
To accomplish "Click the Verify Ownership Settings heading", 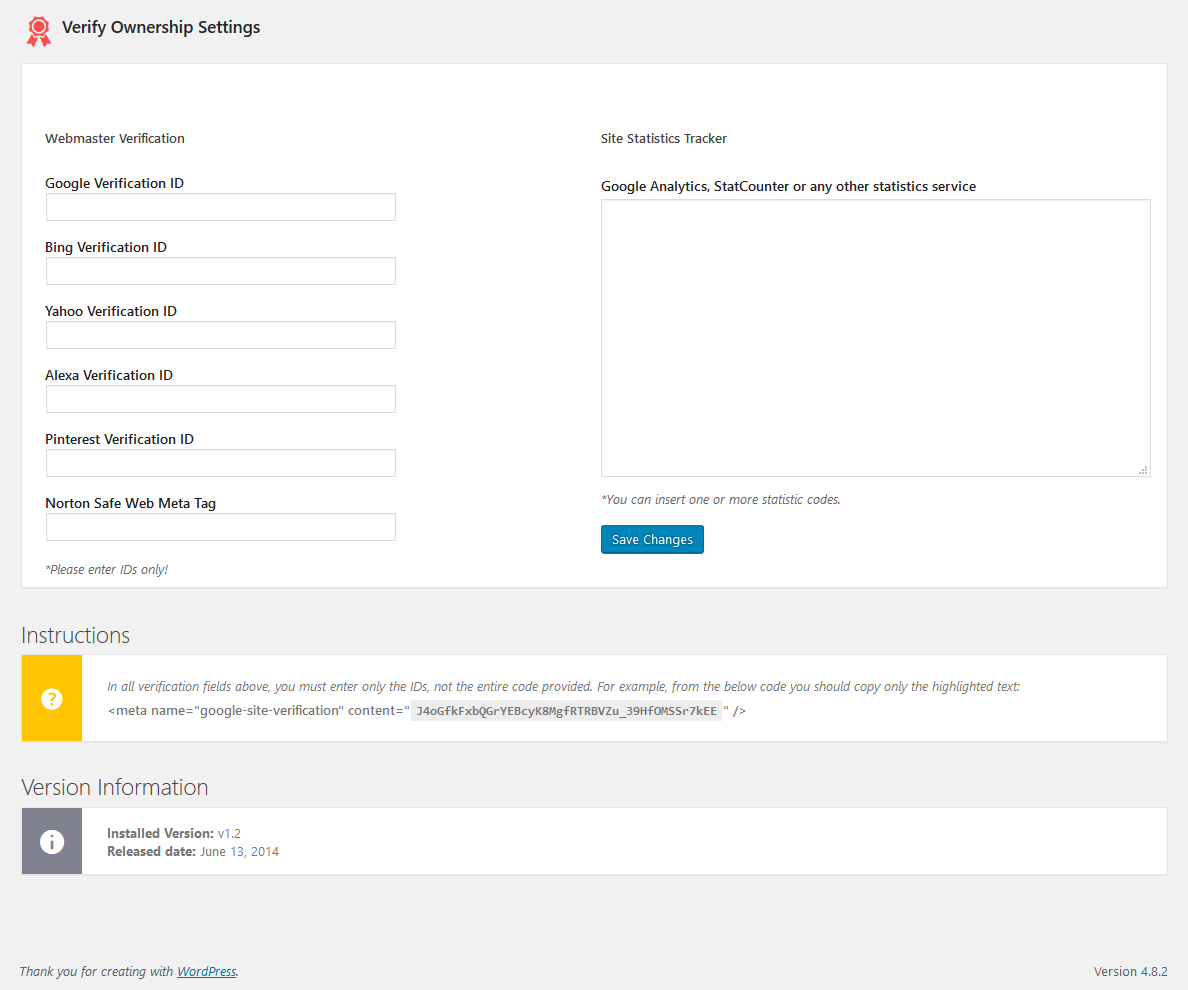I will [x=161, y=27].
